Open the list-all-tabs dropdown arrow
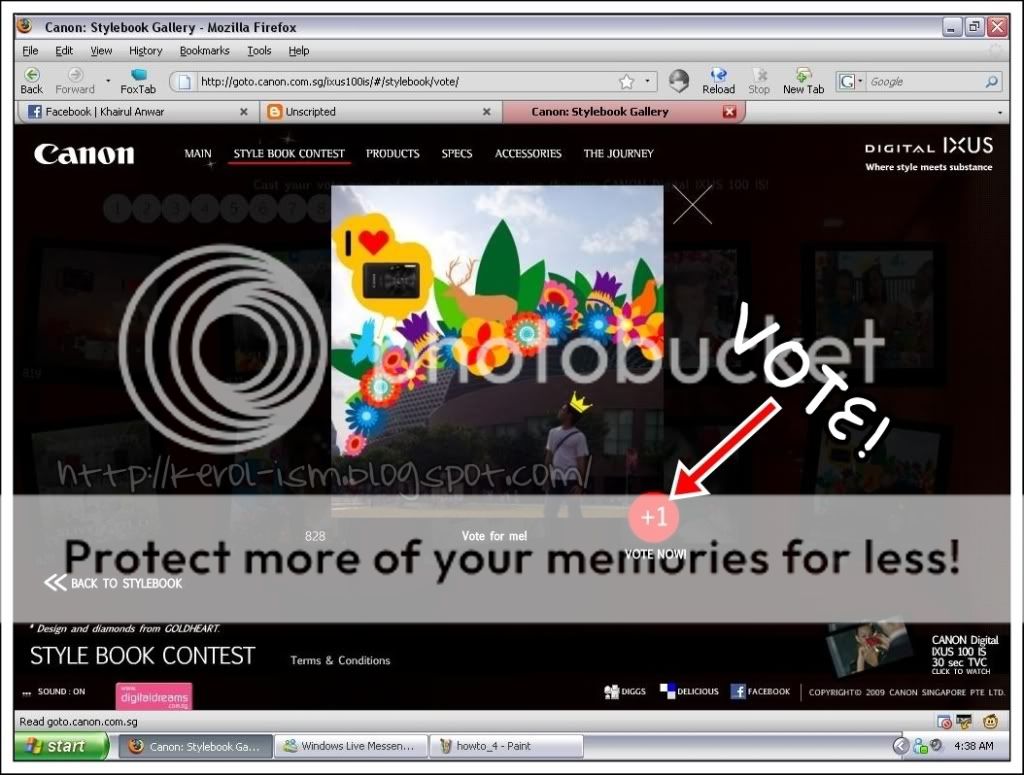The image size is (1024, 775). (1000, 112)
